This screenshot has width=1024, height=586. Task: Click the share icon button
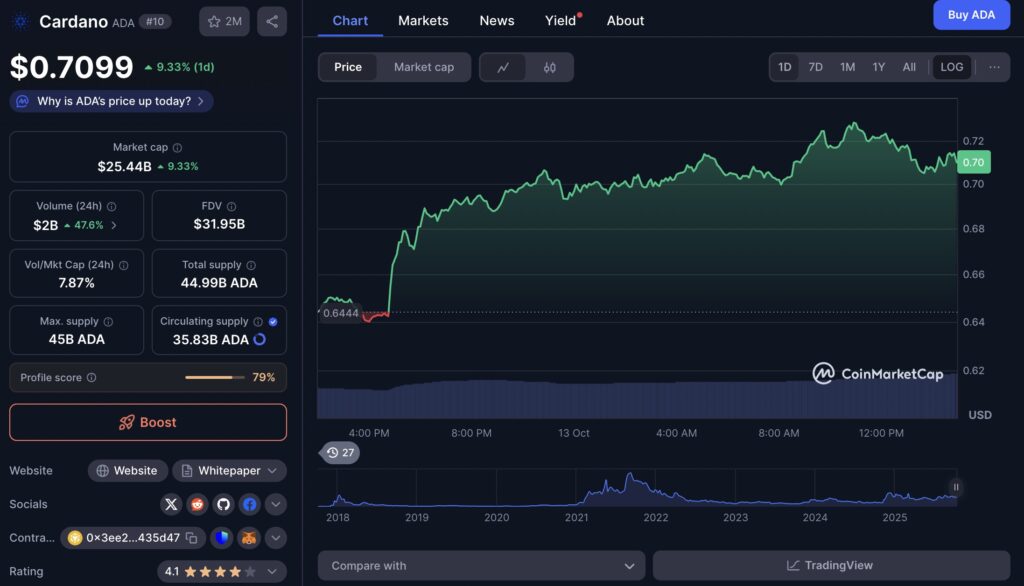click(272, 22)
